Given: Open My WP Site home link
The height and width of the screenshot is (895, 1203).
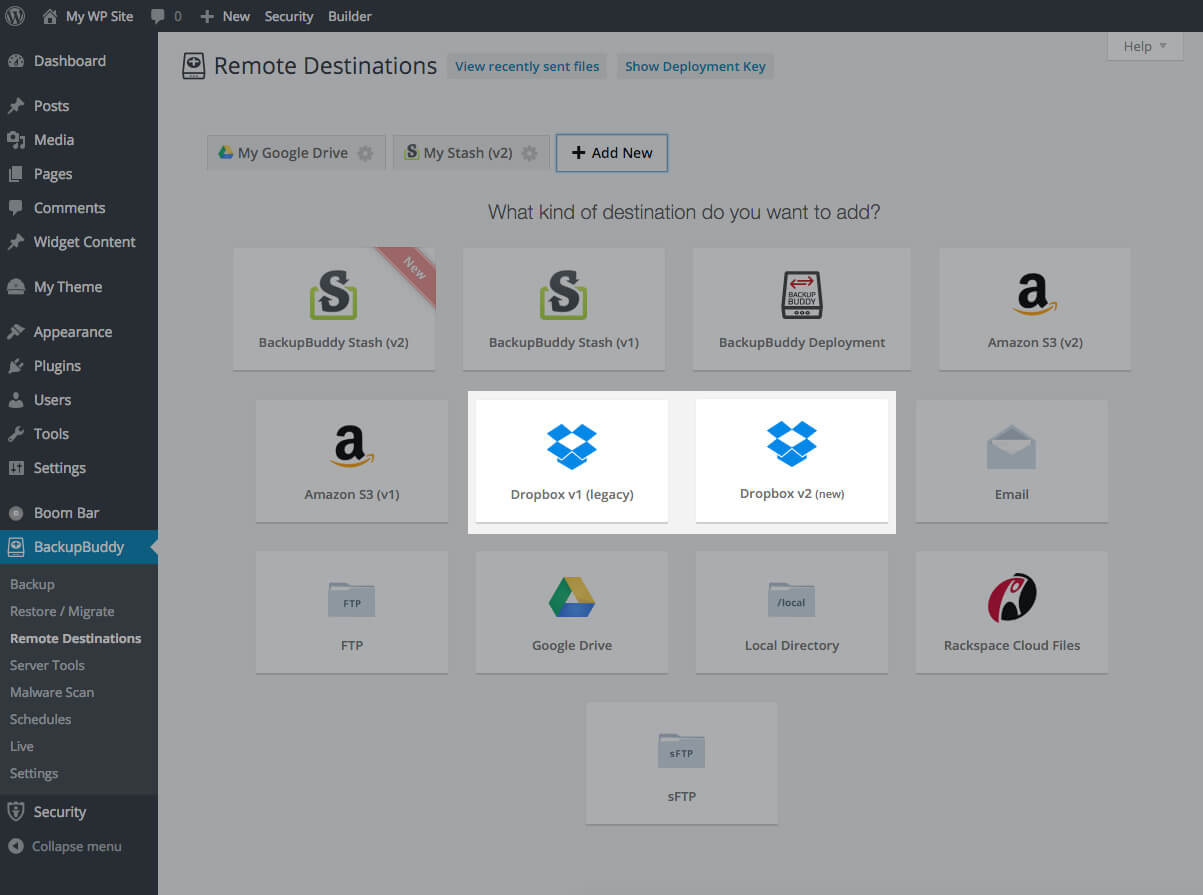Looking at the screenshot, I should 88,16.
